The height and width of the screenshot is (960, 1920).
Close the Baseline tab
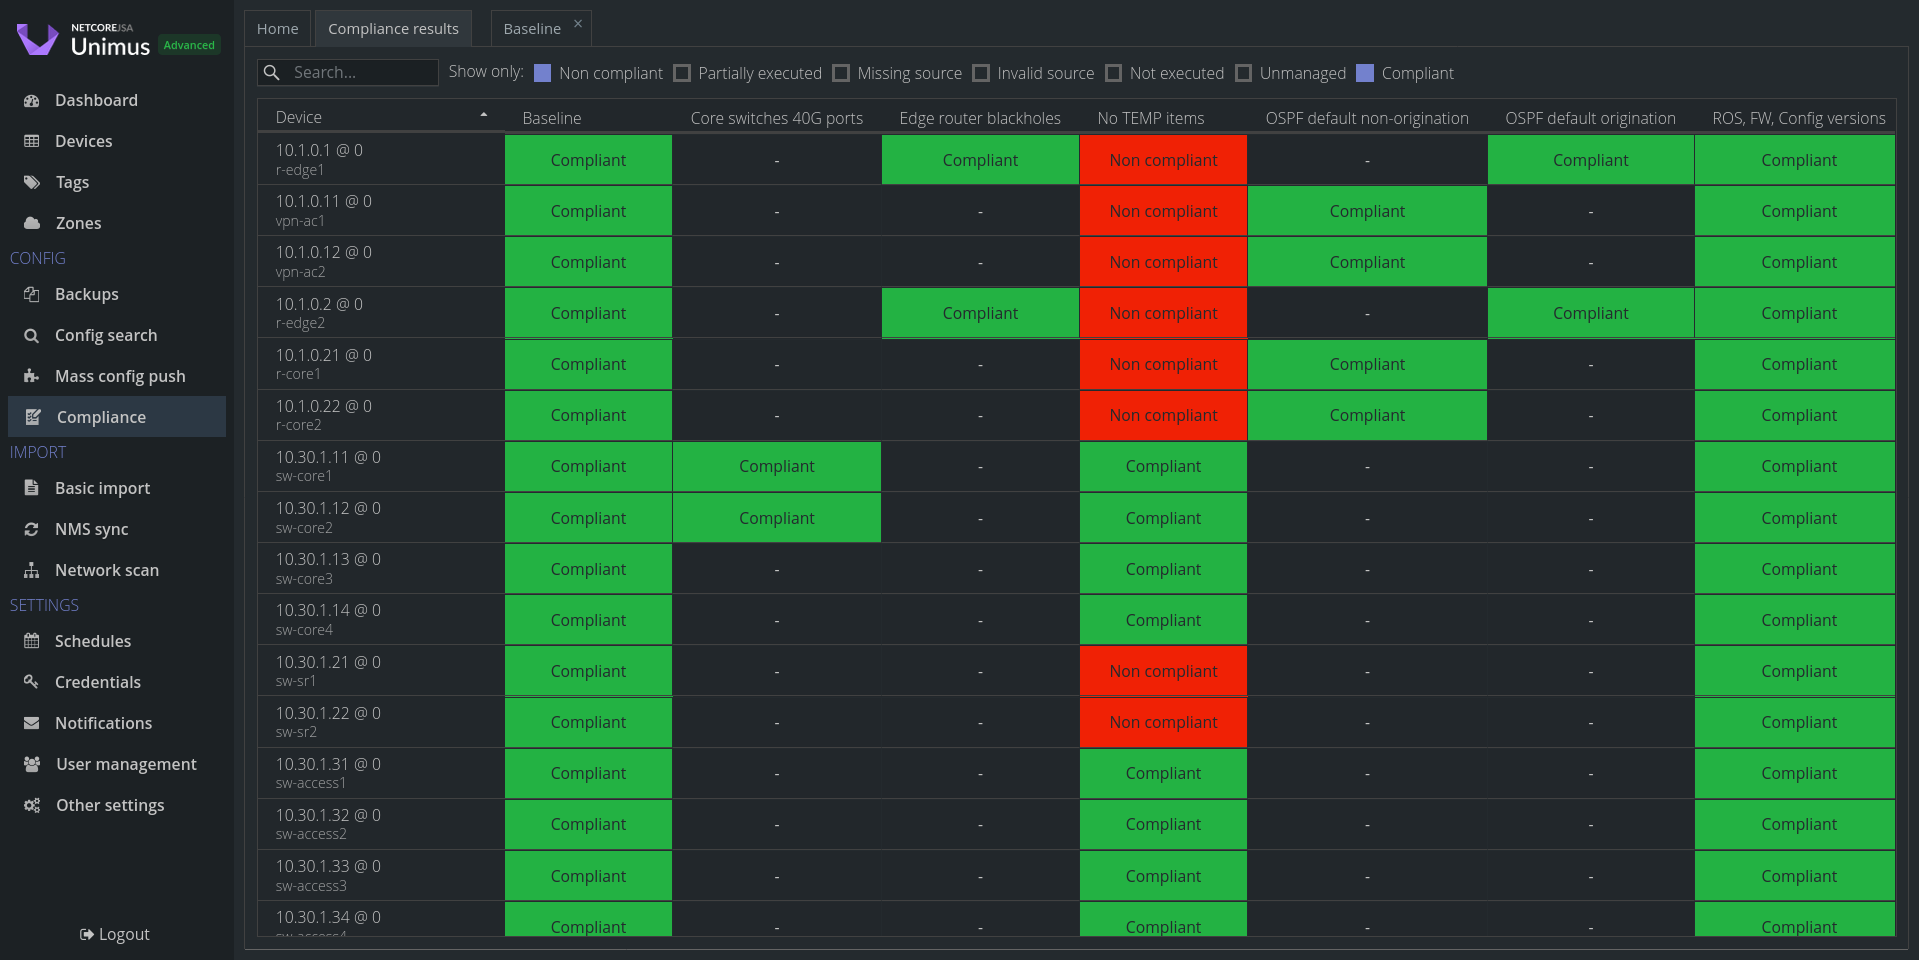(x=578, y=24)
